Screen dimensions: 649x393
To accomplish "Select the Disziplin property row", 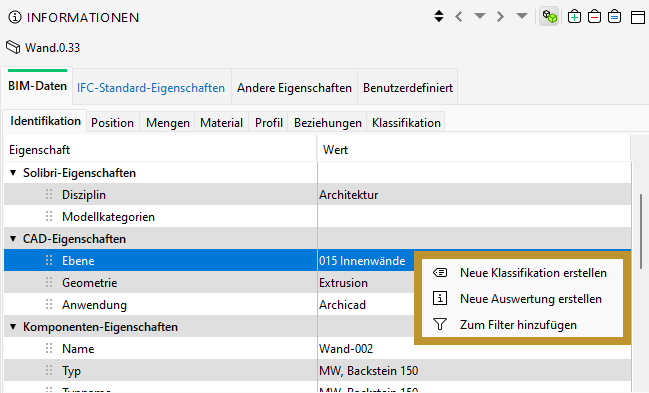I will (x=317, y=194).
